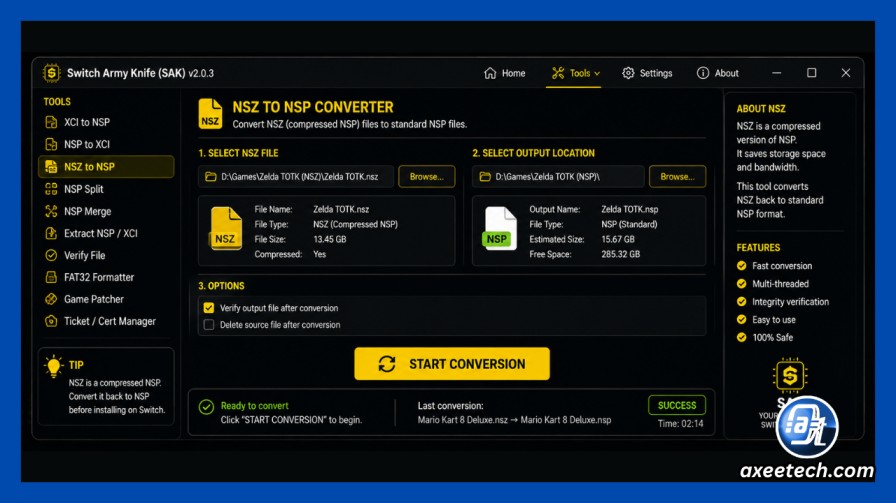Click File Name value Zelda TOTK.nsz
The height and width of the screenshot is (503, 896).
(x=341, y=209)
